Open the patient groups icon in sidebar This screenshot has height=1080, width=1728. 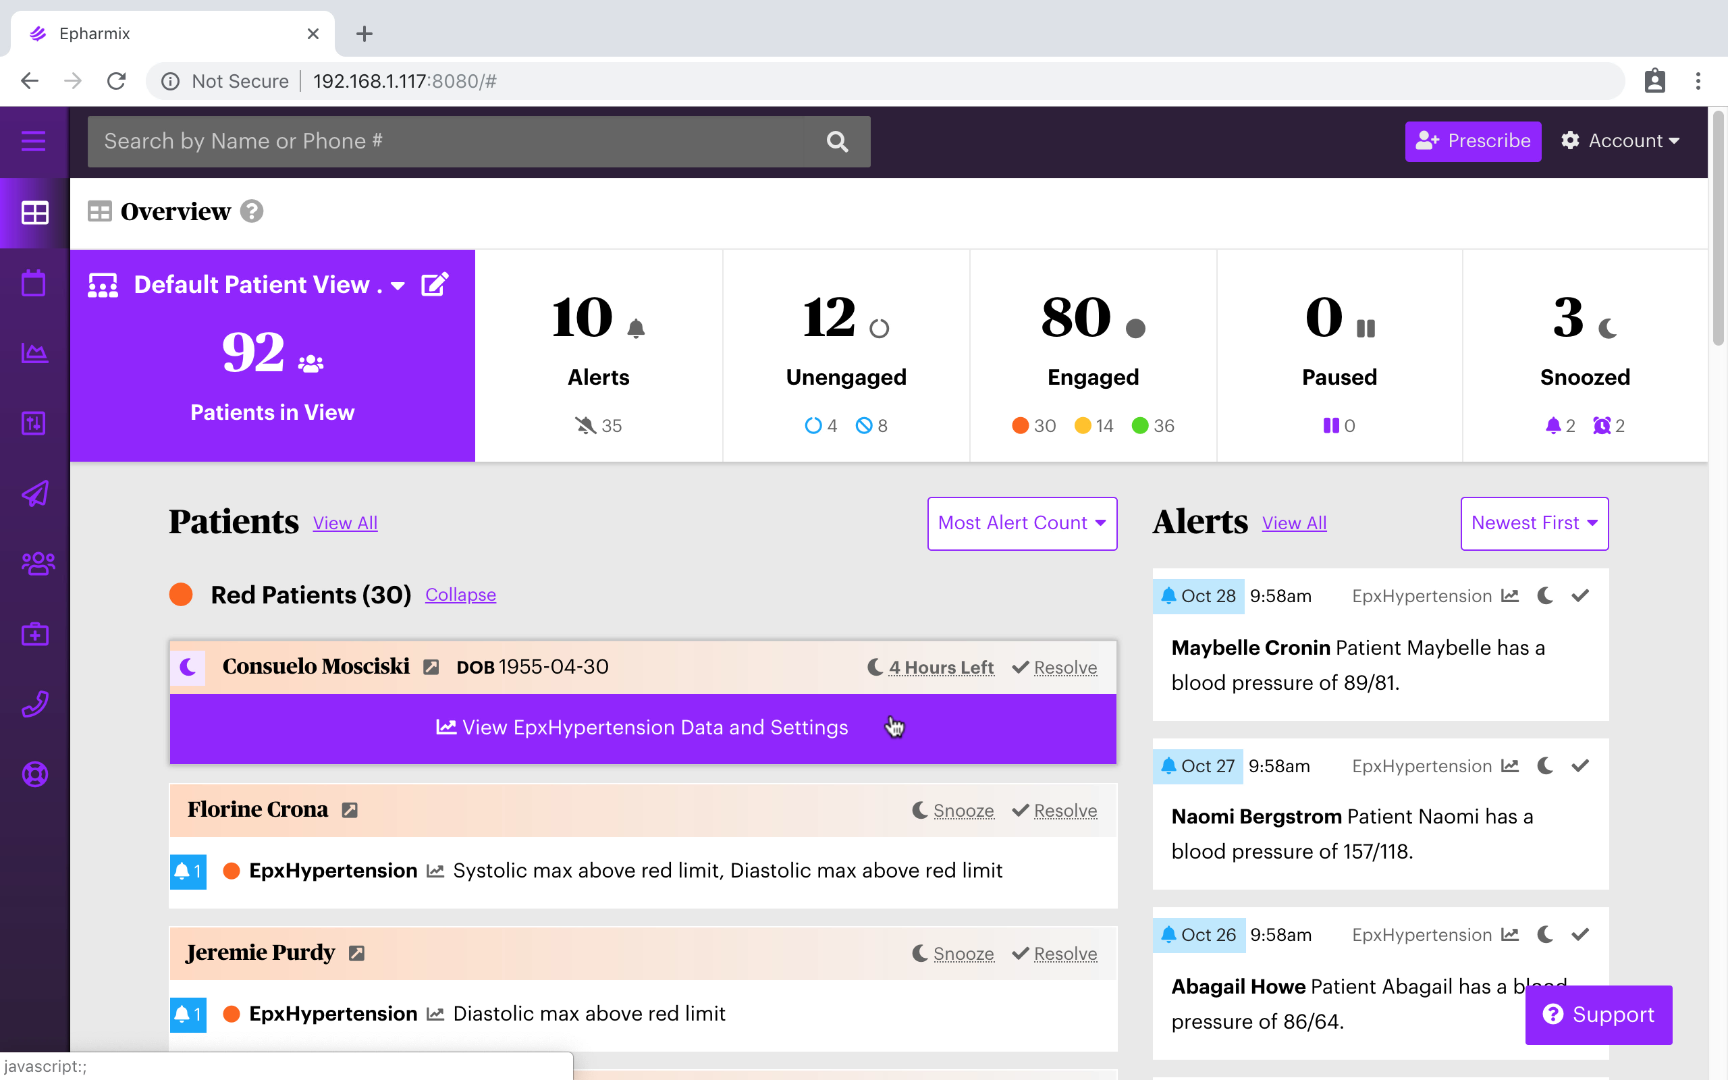pos(38,564)
